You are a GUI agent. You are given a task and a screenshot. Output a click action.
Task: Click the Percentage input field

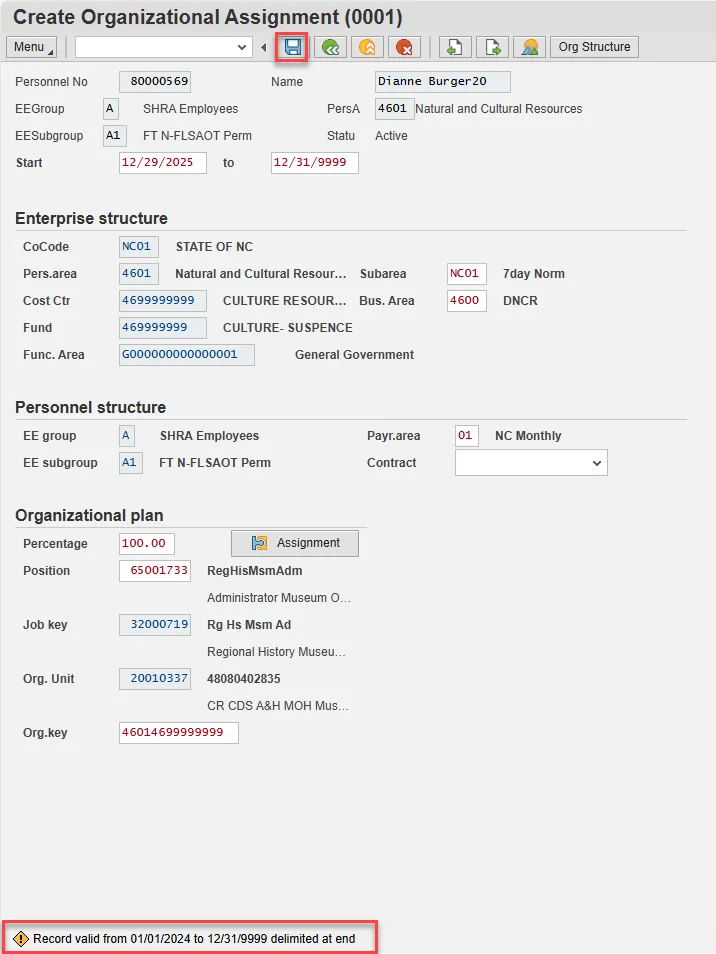click(x=146, y=544)
